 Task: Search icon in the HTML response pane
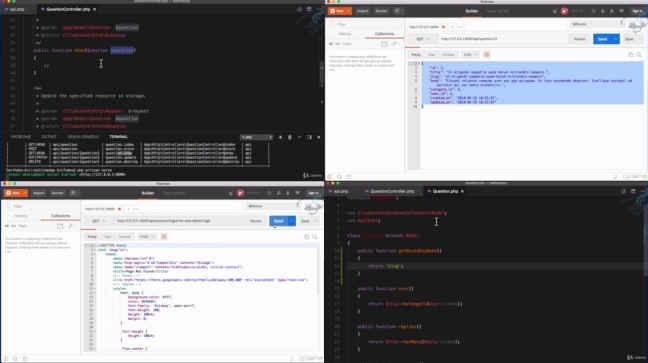point(315,237)
